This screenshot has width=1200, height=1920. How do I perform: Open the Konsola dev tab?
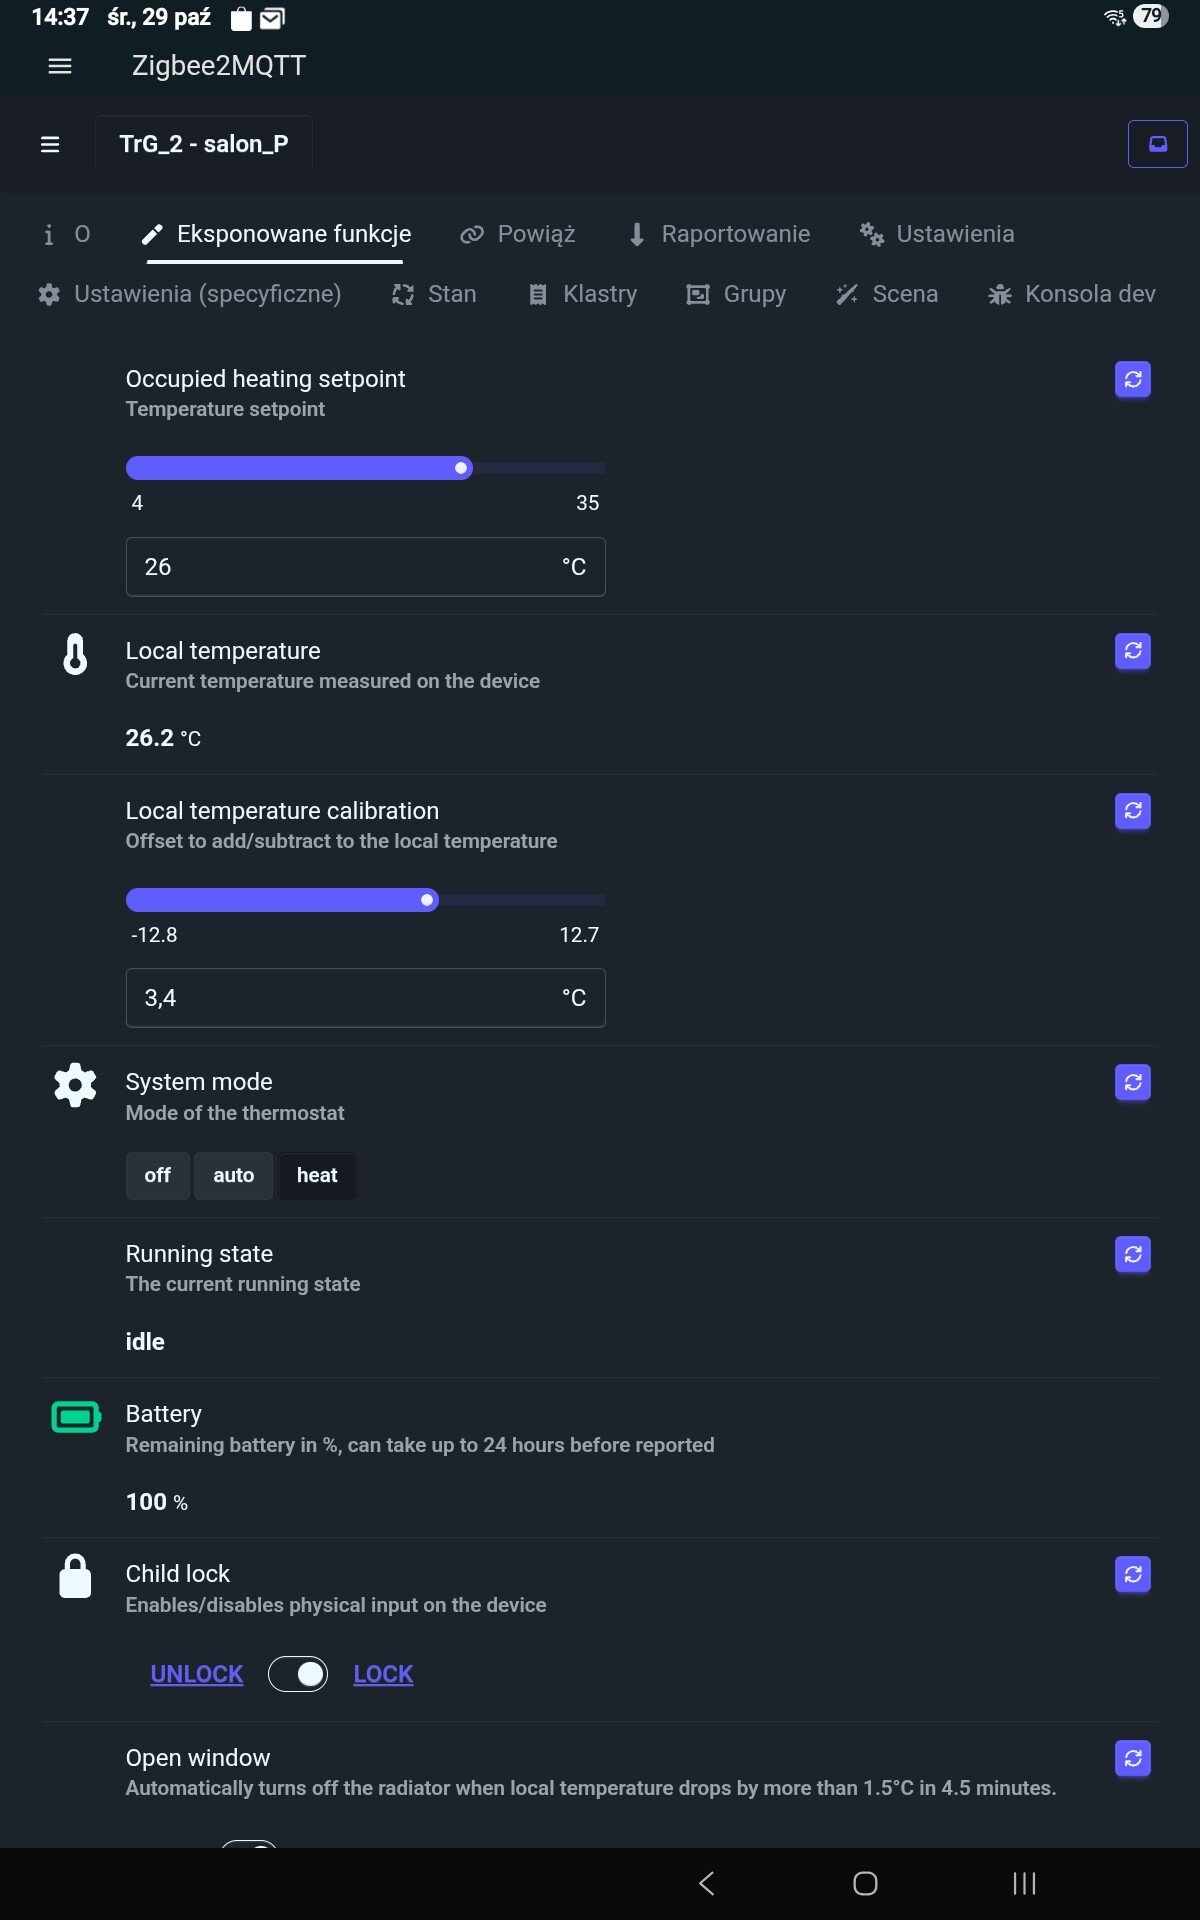(1071, 294)
